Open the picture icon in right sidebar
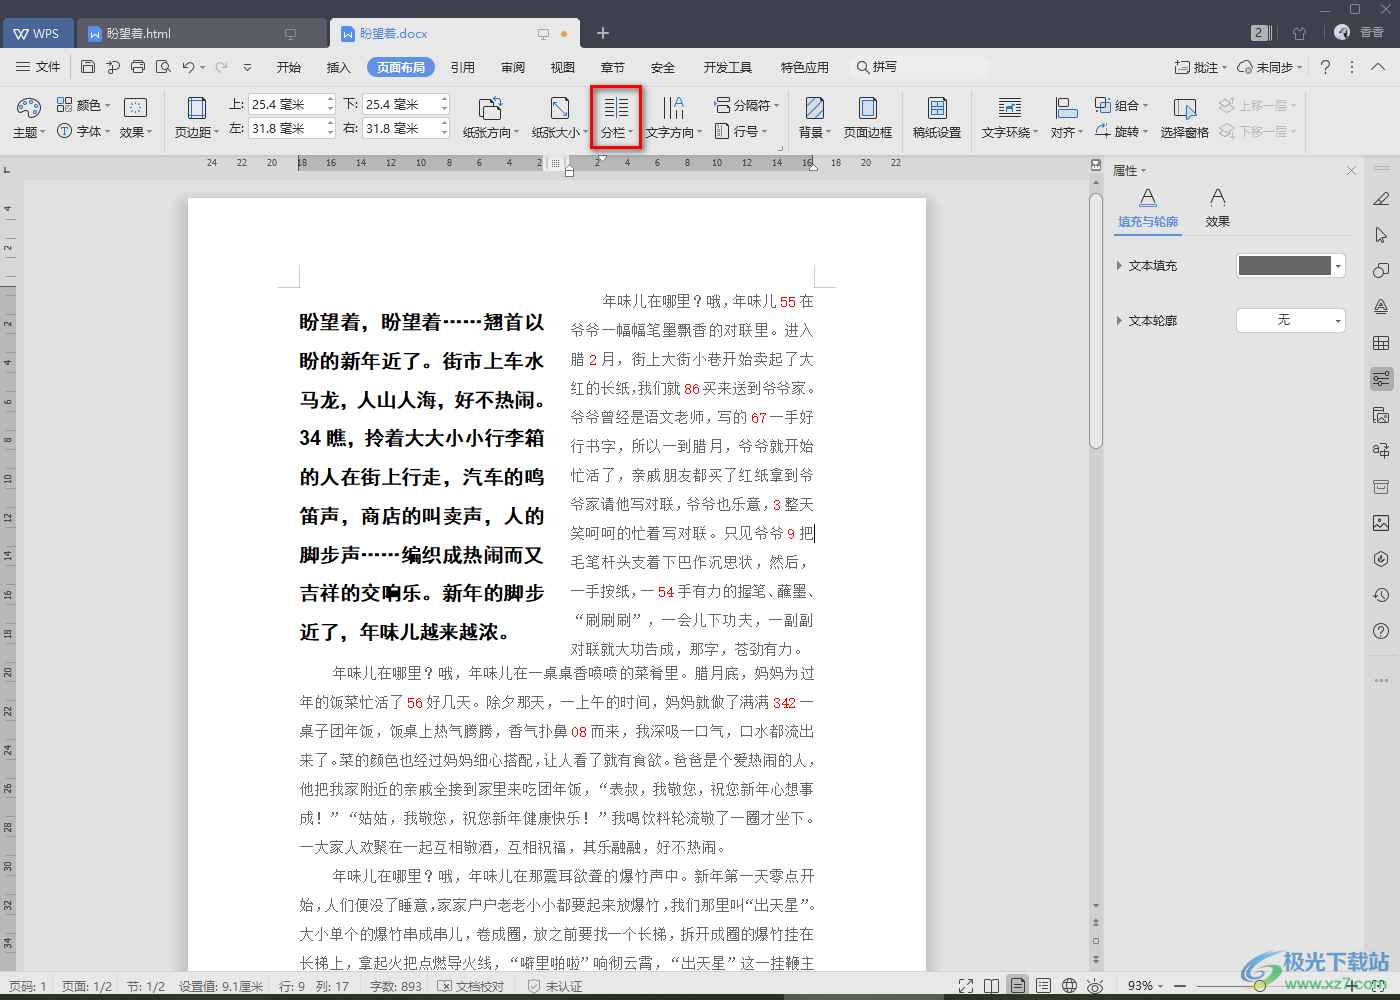This screenshot has width=1400, height=1000. [1381, 523]
